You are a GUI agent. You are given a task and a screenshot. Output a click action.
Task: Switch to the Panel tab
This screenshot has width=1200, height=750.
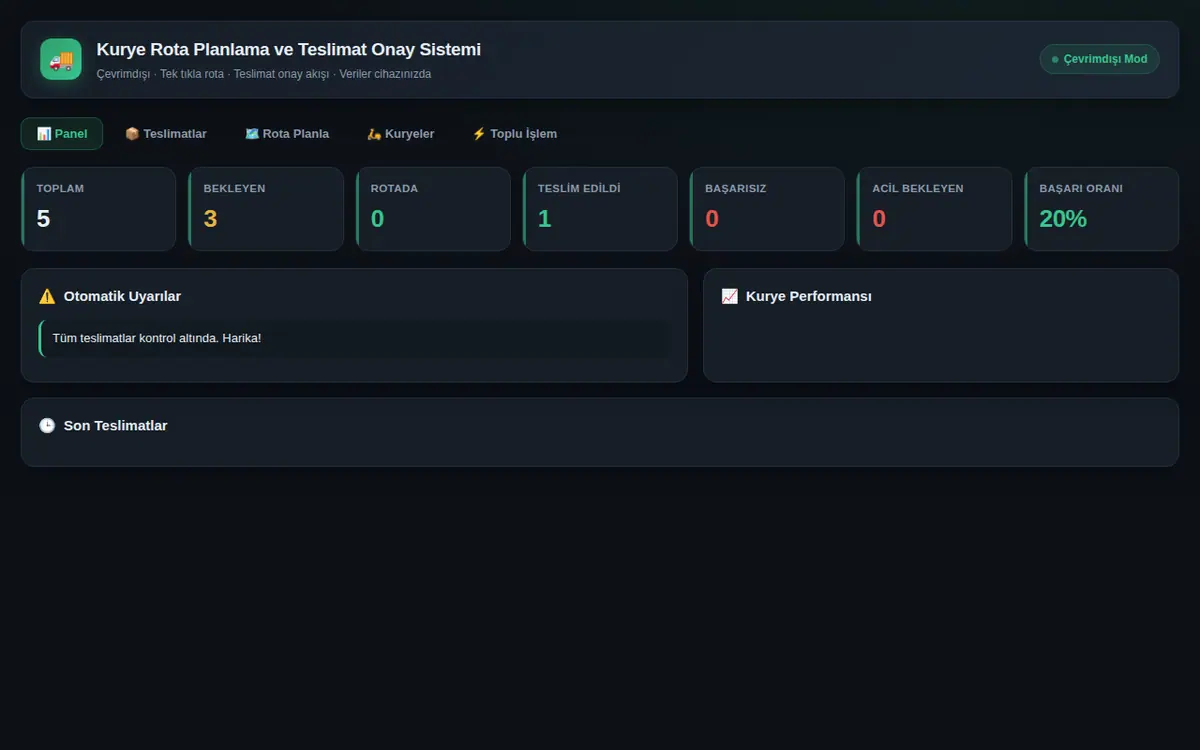click(62, 133)
